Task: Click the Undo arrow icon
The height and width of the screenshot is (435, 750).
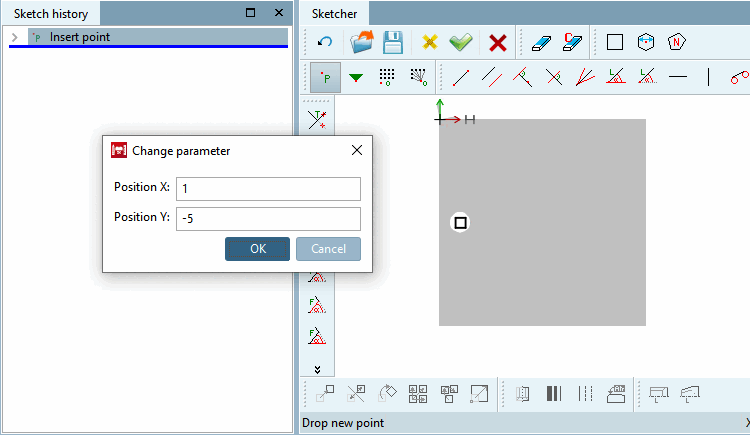Action: pyautogui.click(x=325, y=42)
